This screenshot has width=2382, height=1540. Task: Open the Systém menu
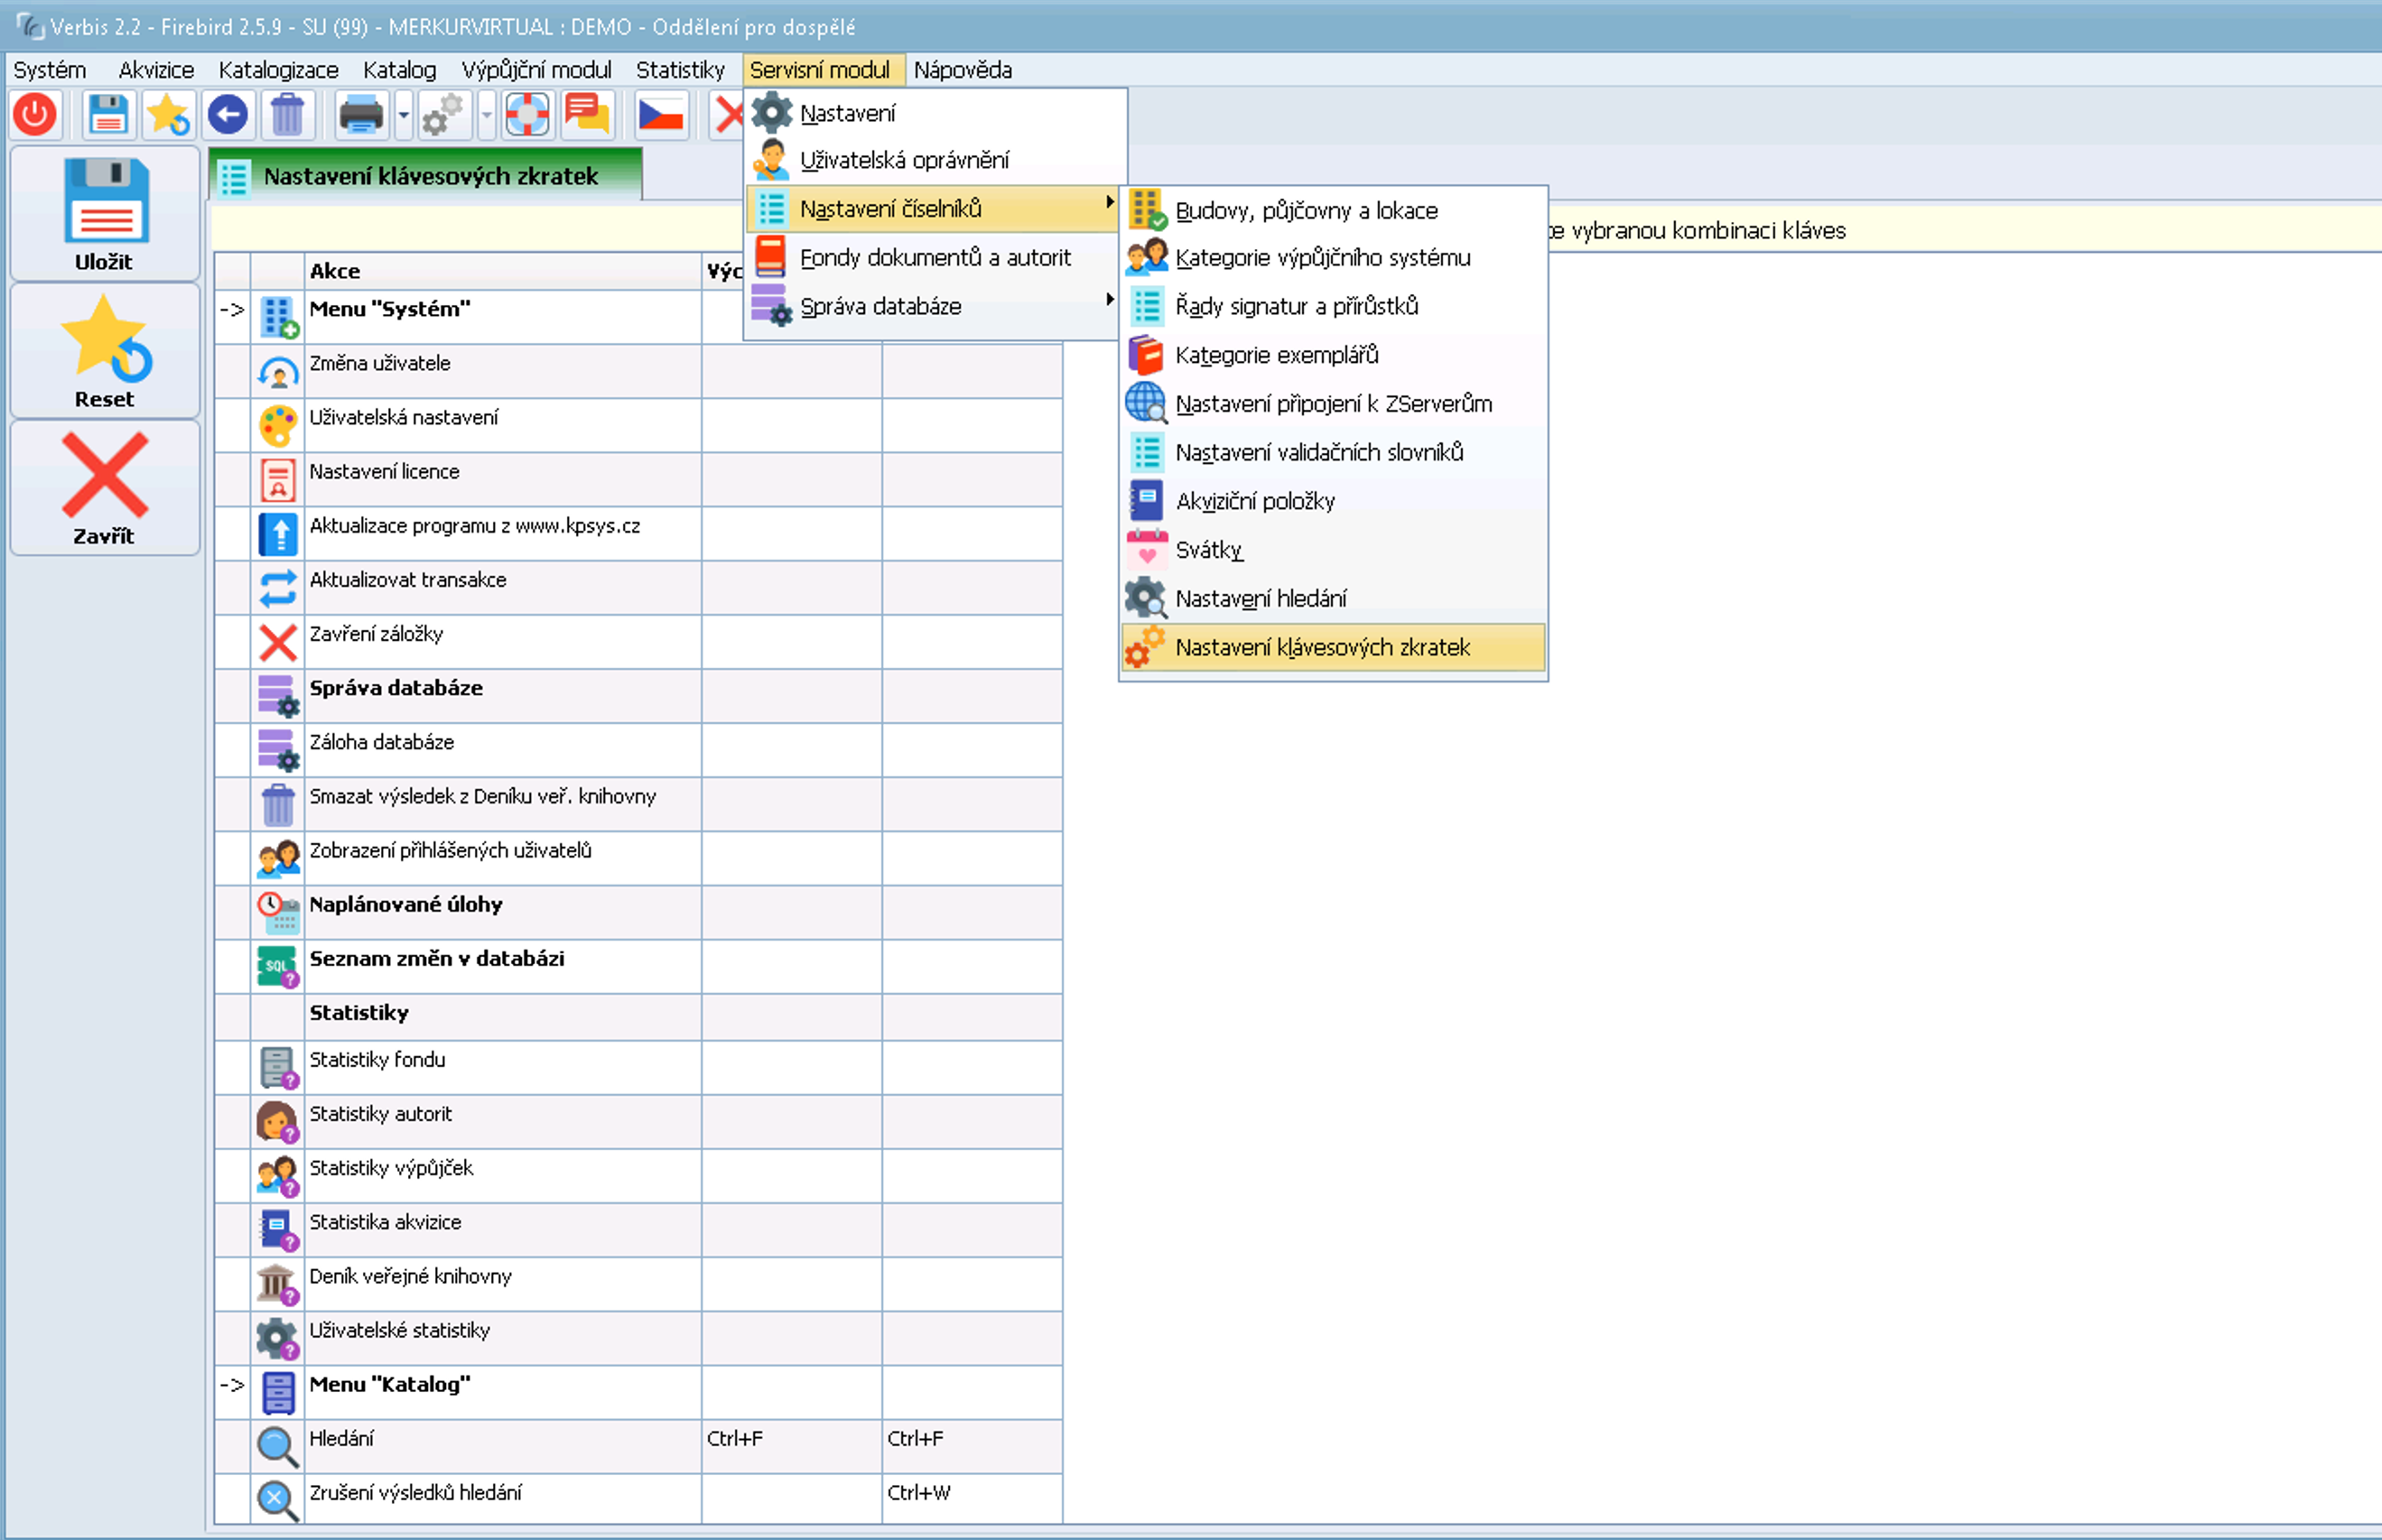click(50, 70)
